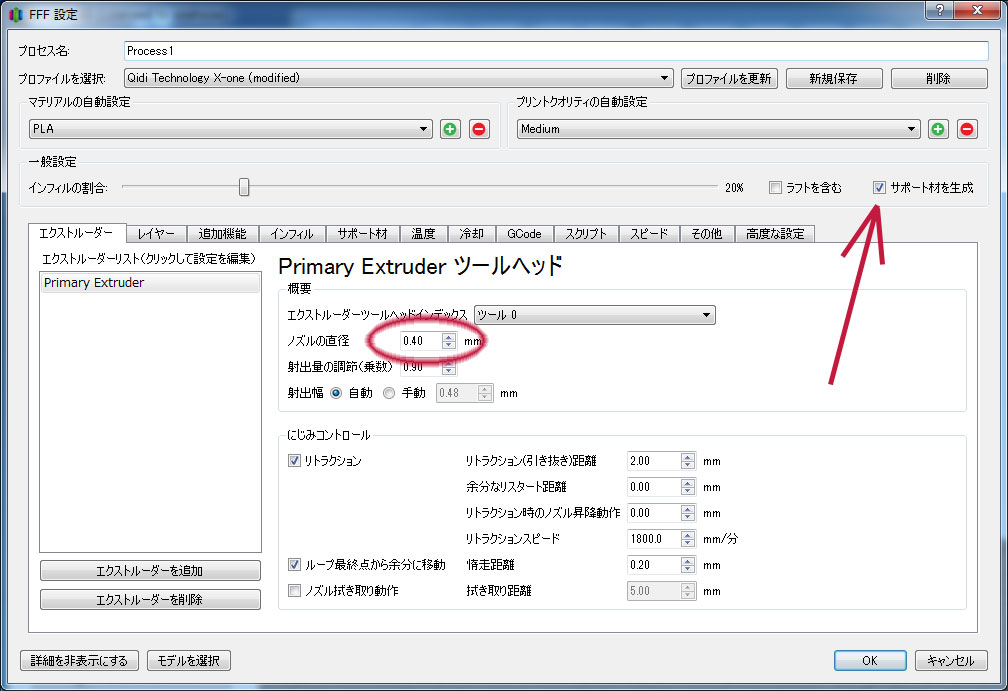1008x691 pixels.
Task: Click the help question mark in title bar
Action: click(939, 11)
